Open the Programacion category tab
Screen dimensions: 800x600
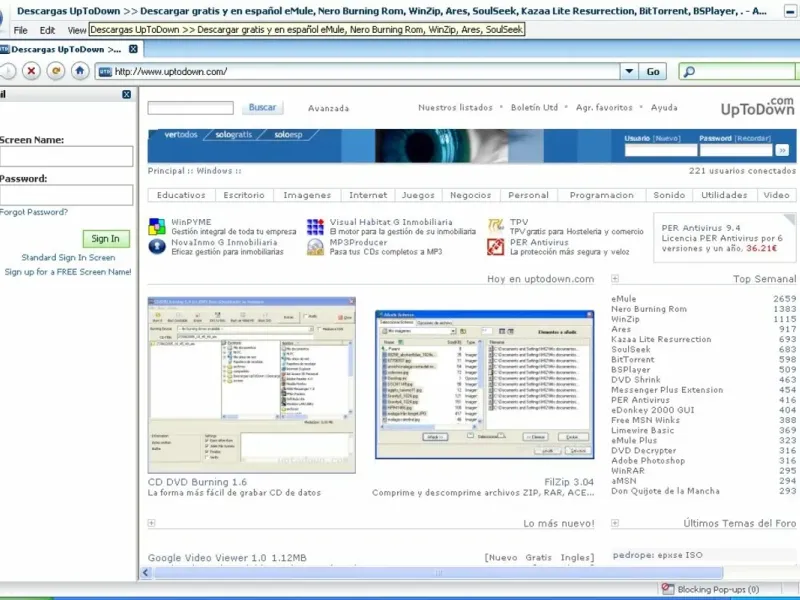pyautogui.click(x=602, y=195)
